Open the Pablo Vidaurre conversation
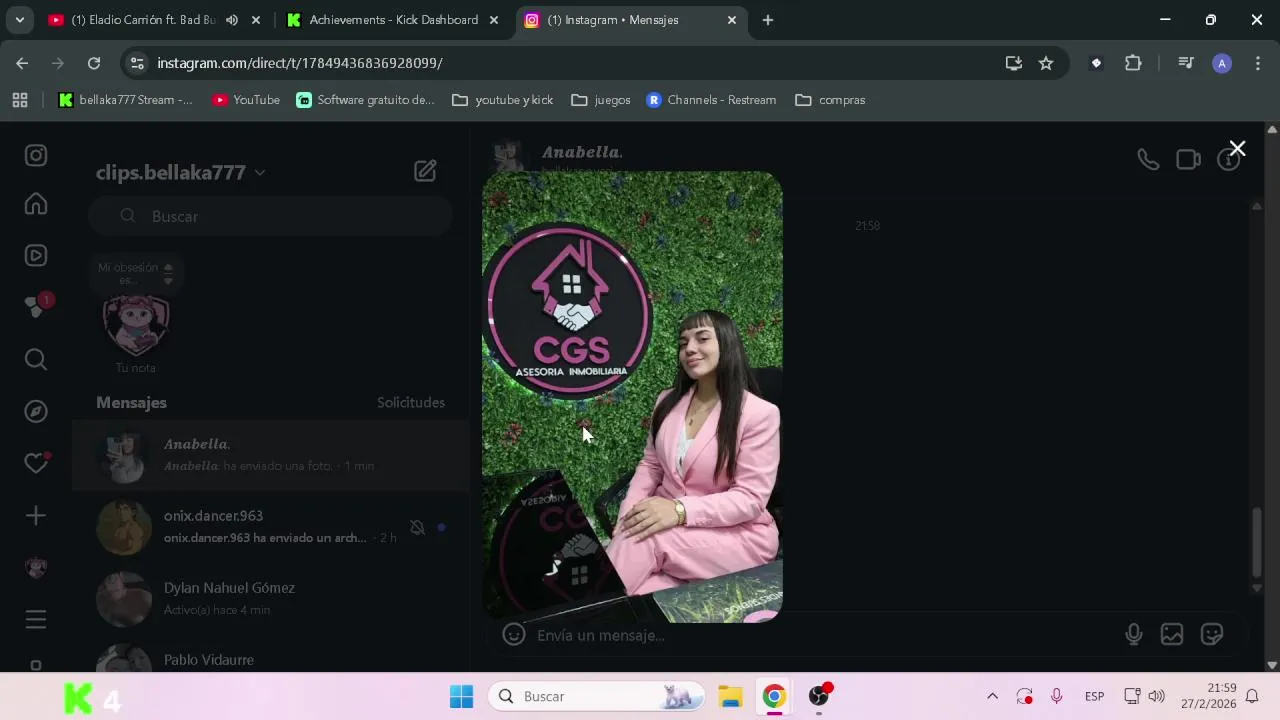The image size is (1280, 720). (x=270, y=656)
